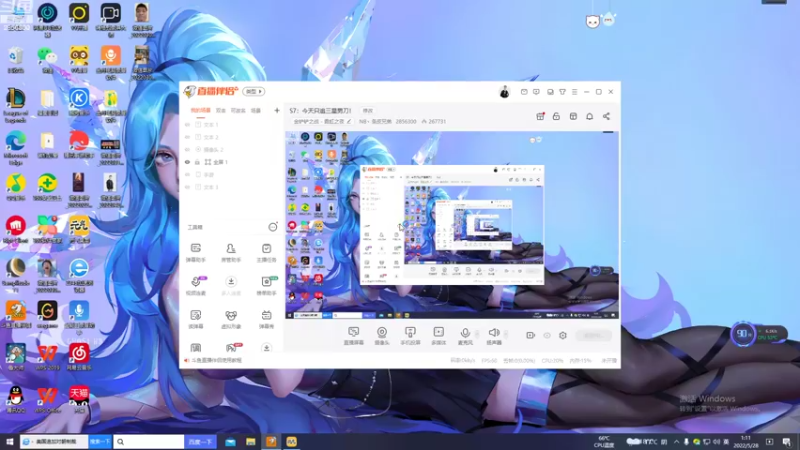Open the gift box icon with red dot
Image resolution: width=800 pixels, height=450 pixels.
point(540,116)
